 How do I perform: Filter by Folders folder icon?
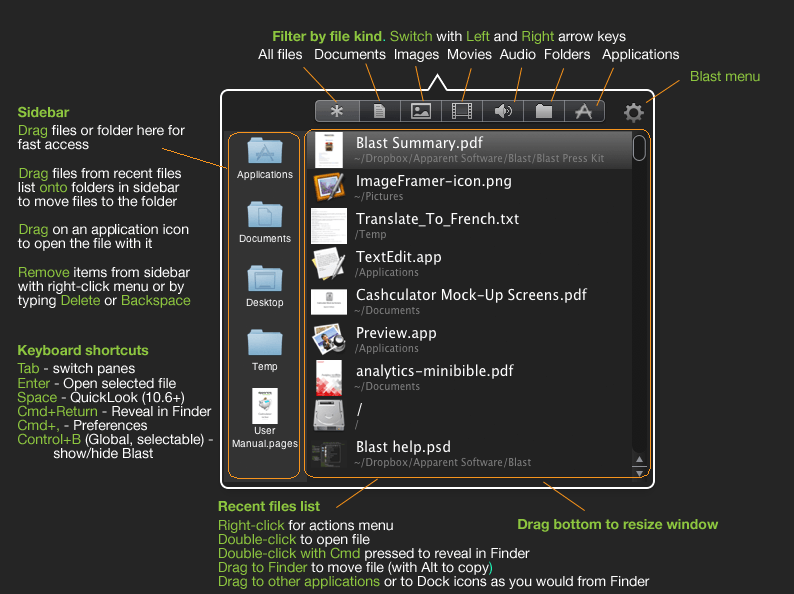coord(544,111)
